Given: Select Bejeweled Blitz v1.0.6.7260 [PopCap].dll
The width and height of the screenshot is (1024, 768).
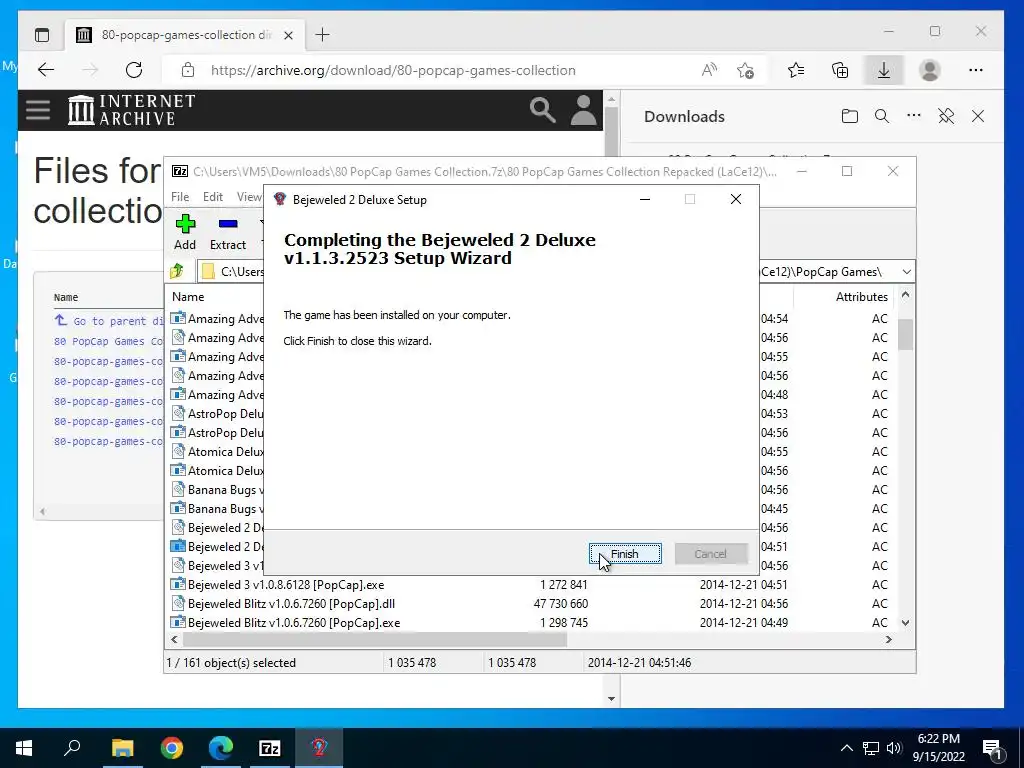Looking at the screenshot, I should coord(291,603).
